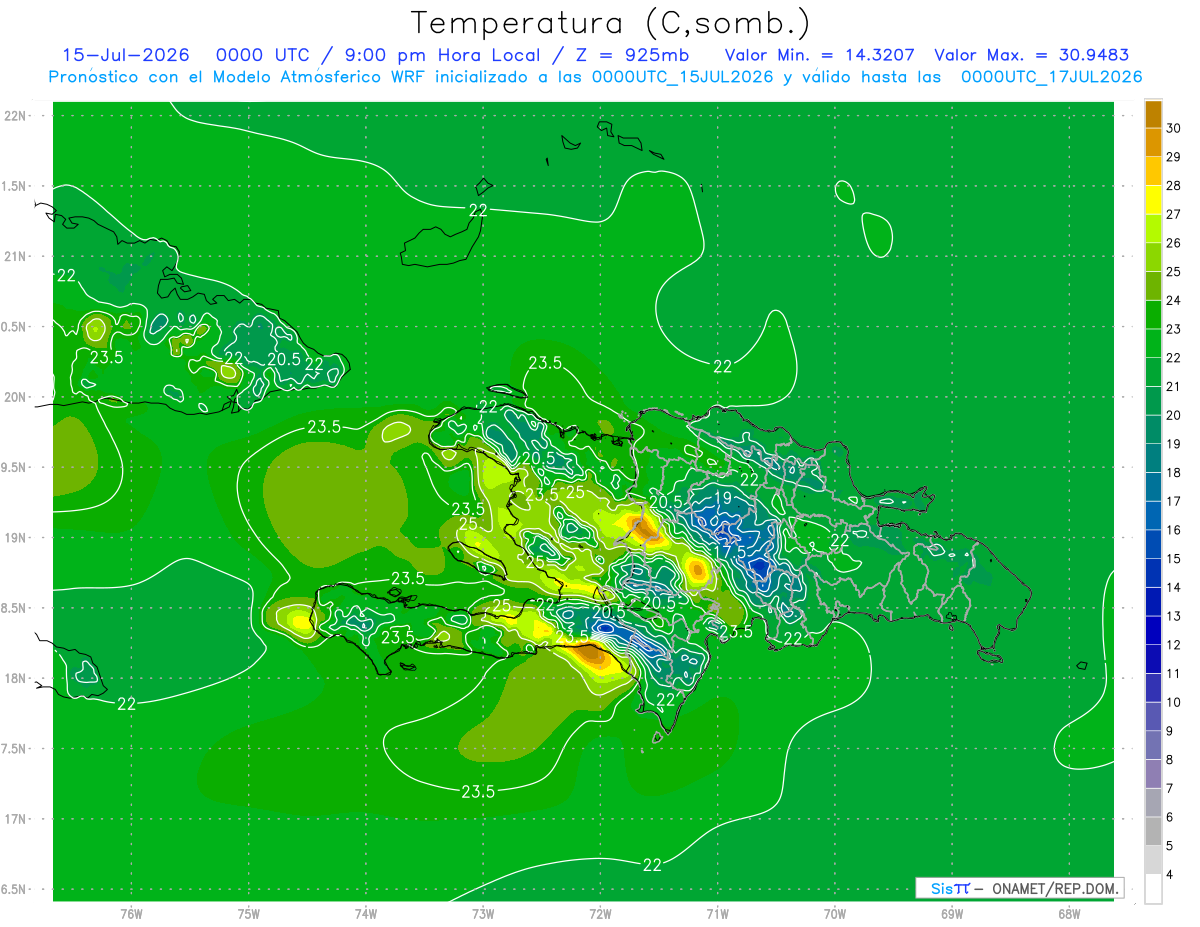Click the topmost brown legend band above 30
The width and height of the screenshot is (1200, 927).
click(x=1153, y=114)
